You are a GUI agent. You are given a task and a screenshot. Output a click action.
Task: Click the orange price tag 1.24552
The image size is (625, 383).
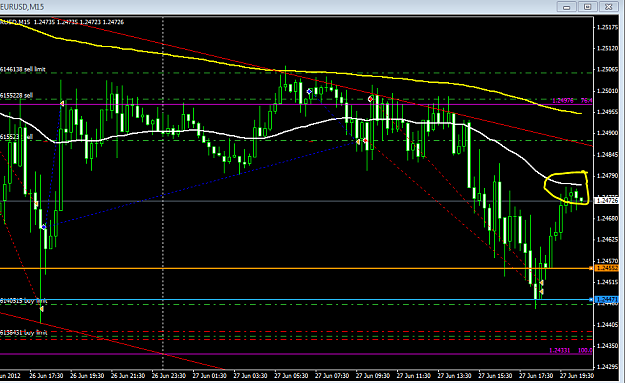606,268
